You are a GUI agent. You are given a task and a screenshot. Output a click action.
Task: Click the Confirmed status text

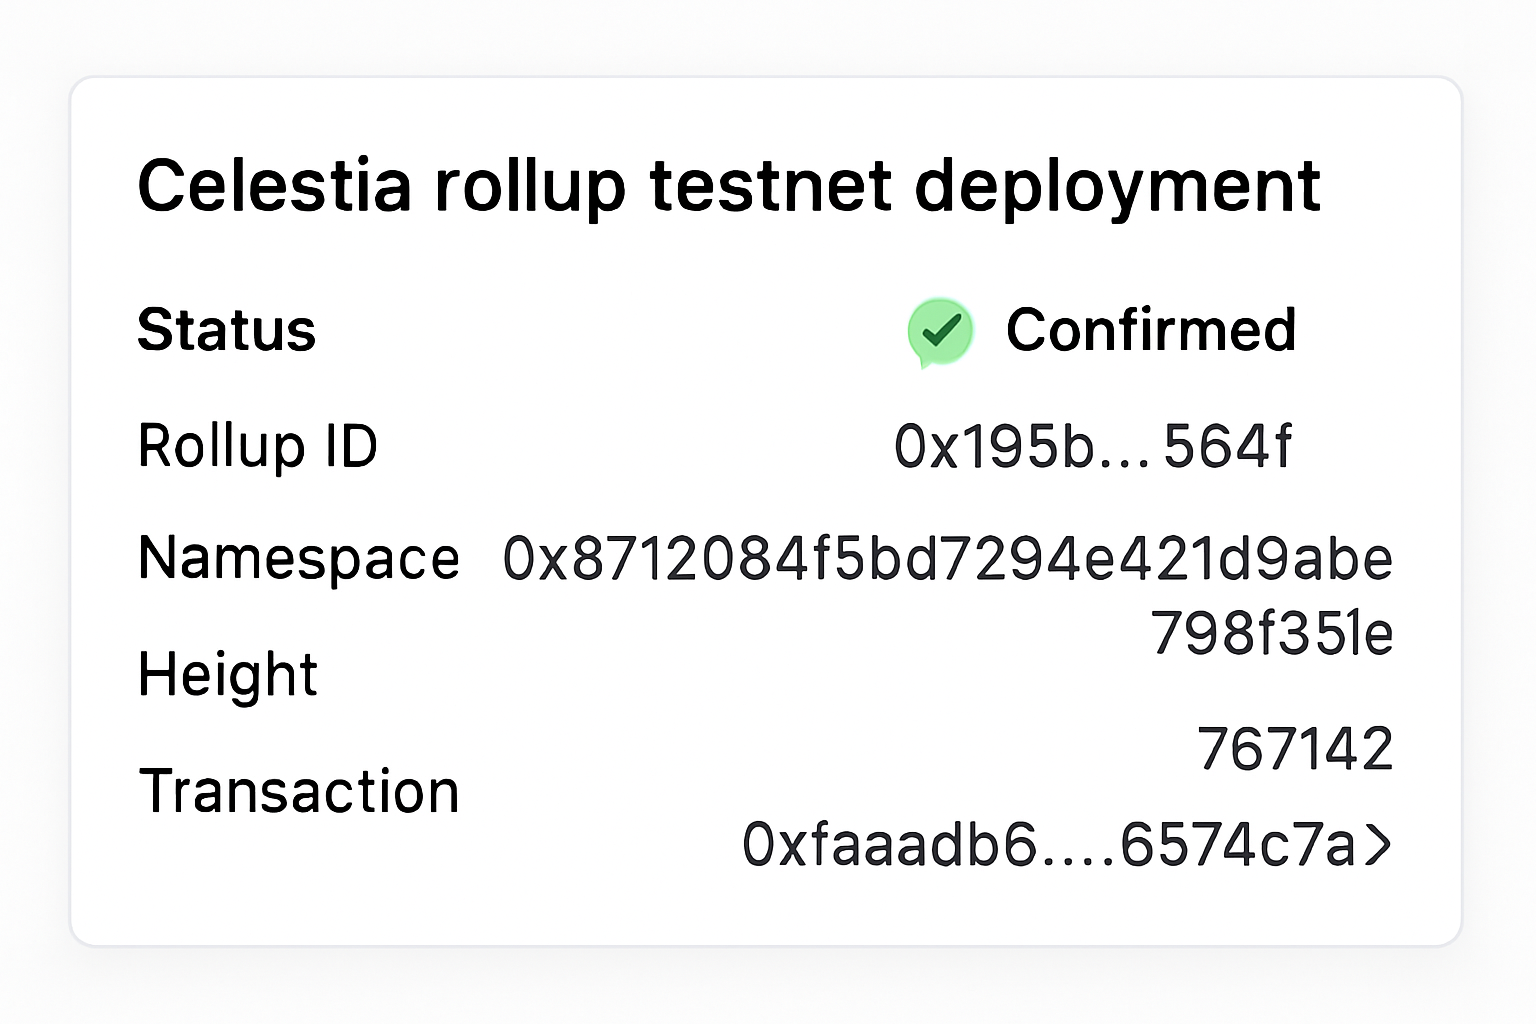(1150, 330)
